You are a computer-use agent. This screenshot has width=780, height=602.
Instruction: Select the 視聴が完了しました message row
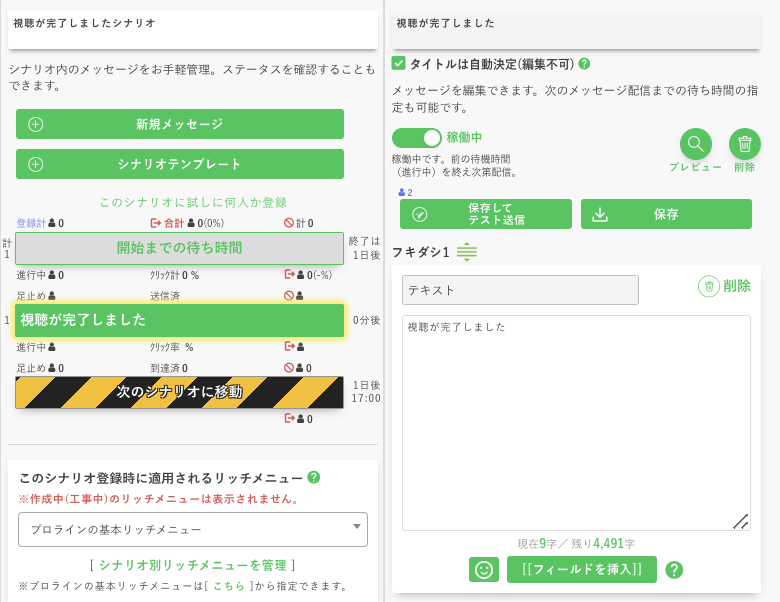(x=179, y=320)
